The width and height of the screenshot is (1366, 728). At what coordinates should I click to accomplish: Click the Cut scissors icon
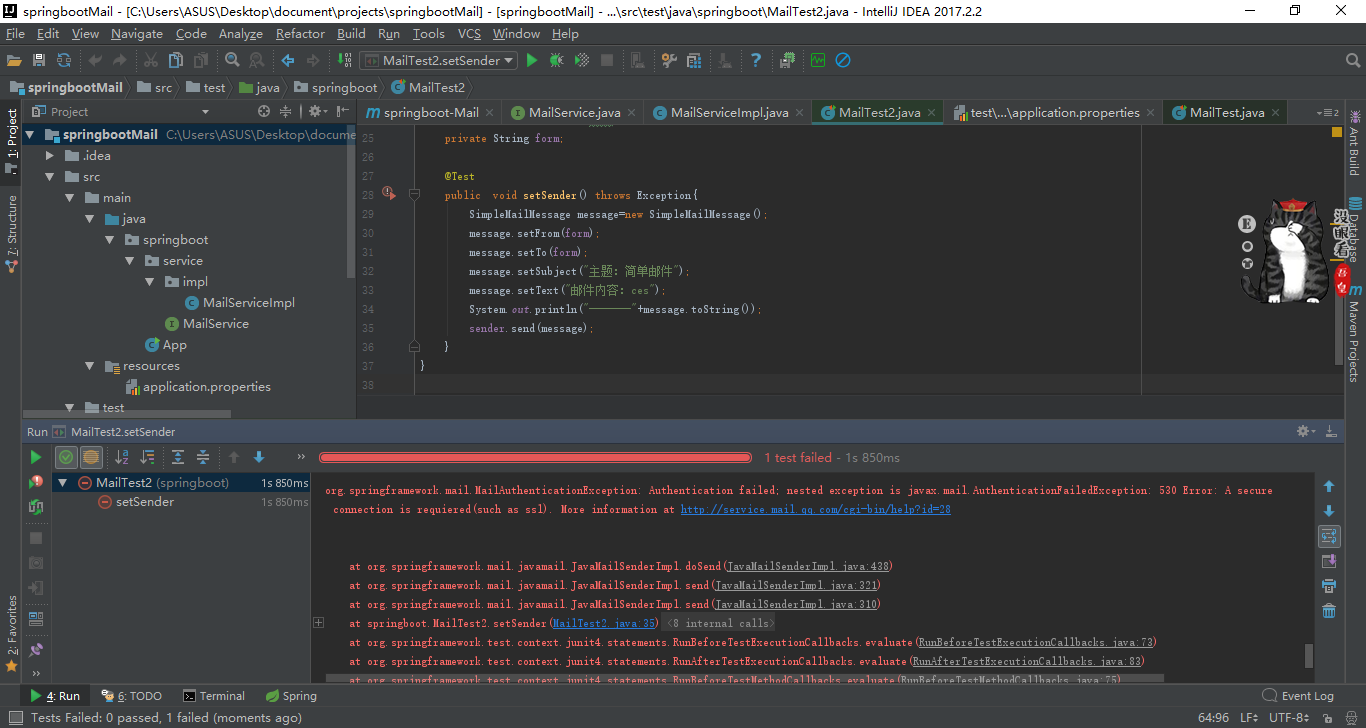(x=151, y=60)
